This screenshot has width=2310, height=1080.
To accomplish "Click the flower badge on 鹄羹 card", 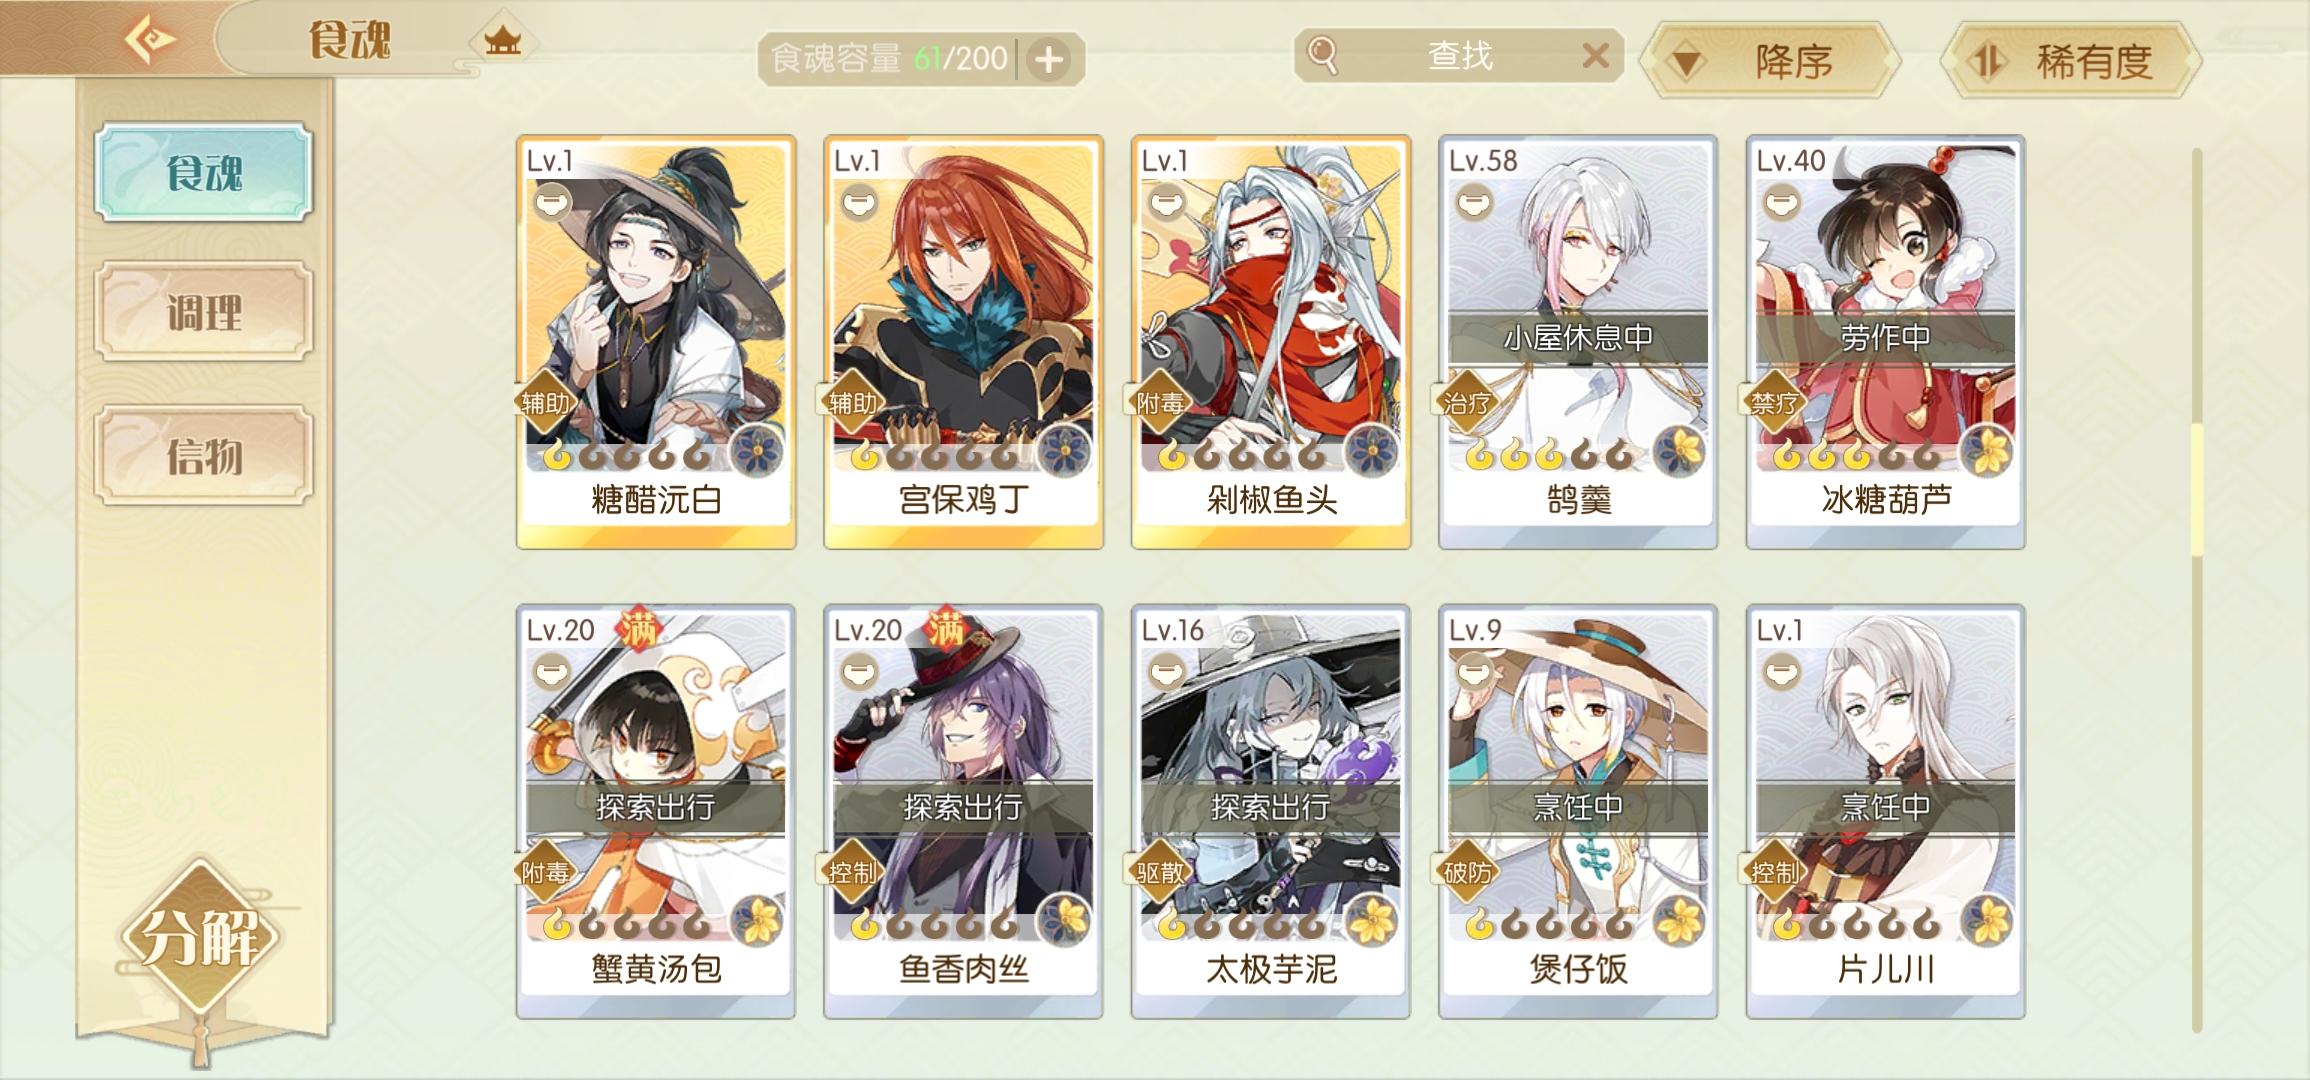I will tap(1680, 452).
